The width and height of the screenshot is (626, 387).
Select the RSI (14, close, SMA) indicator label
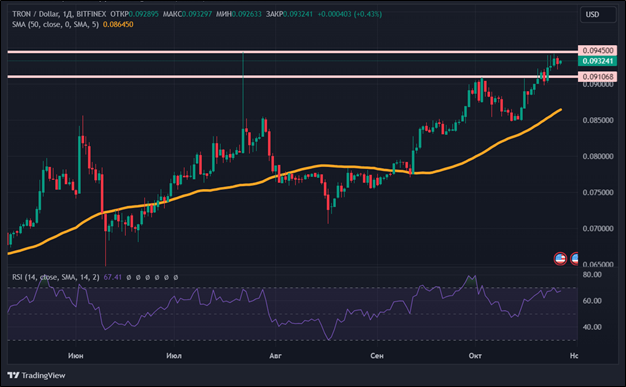point(55,277)
